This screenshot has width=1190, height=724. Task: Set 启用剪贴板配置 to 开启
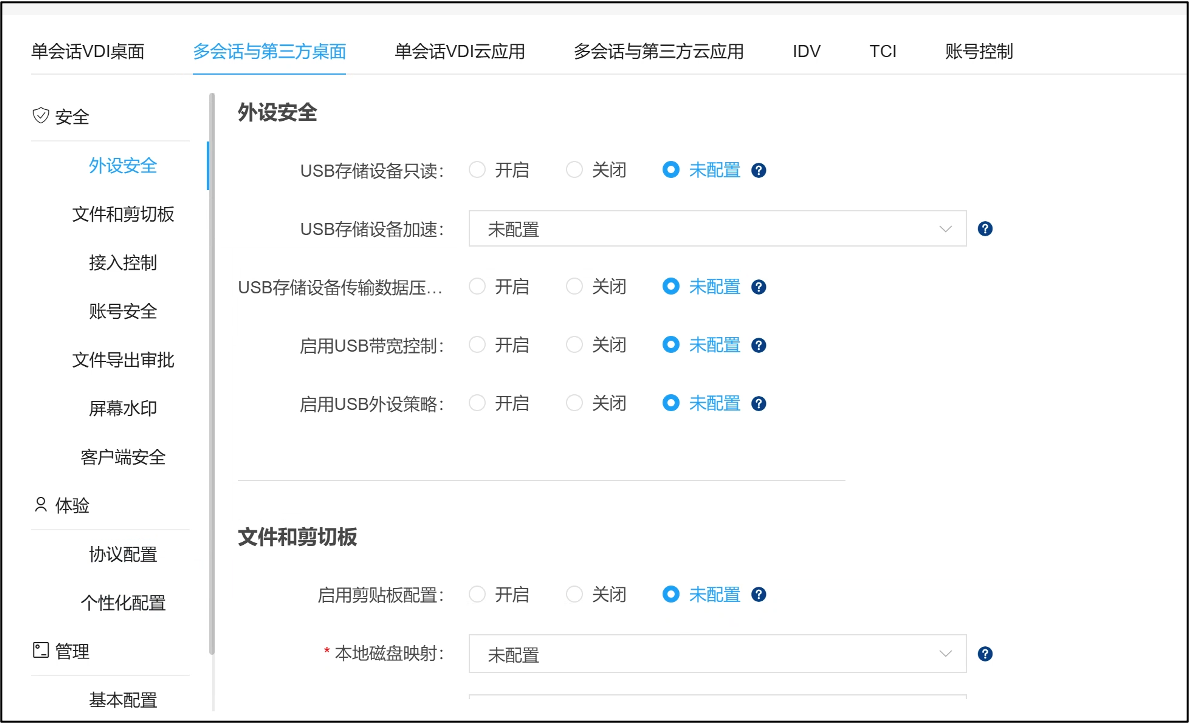coord(477,595)
